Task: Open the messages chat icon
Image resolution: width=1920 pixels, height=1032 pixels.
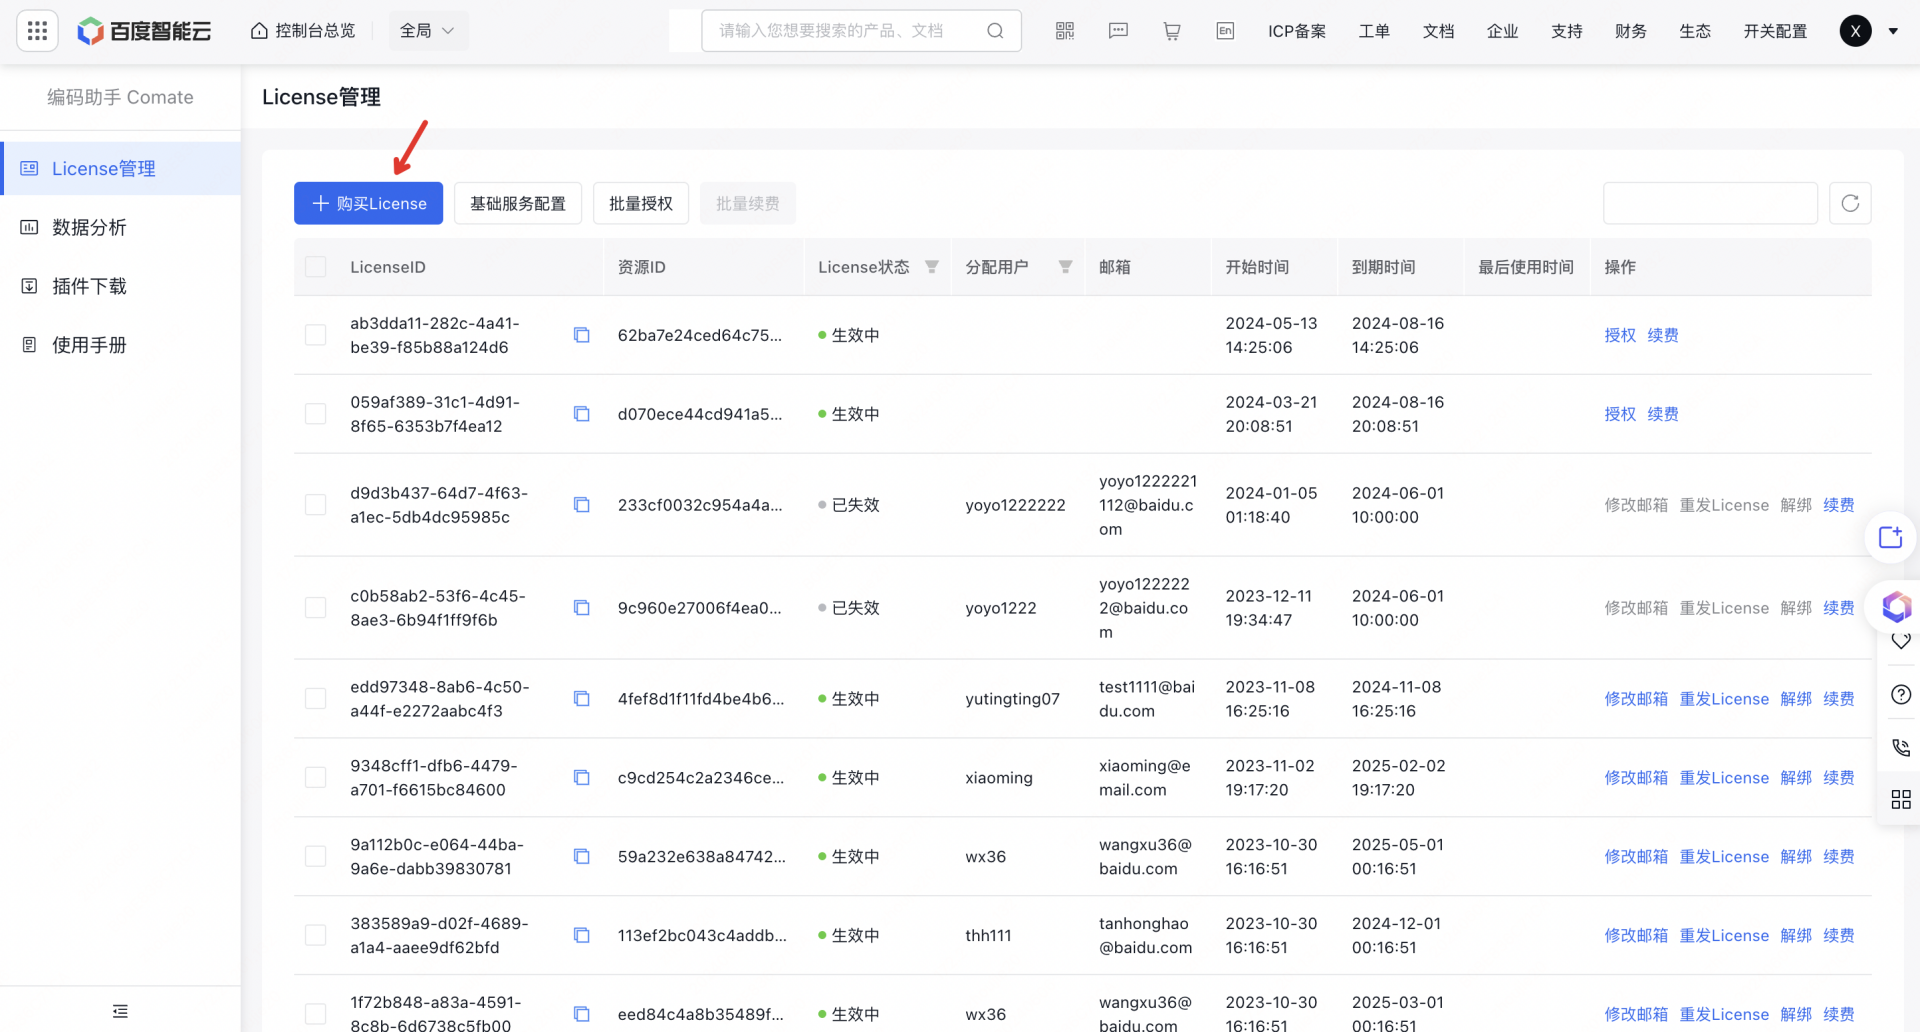Action: coord(1118,31)
